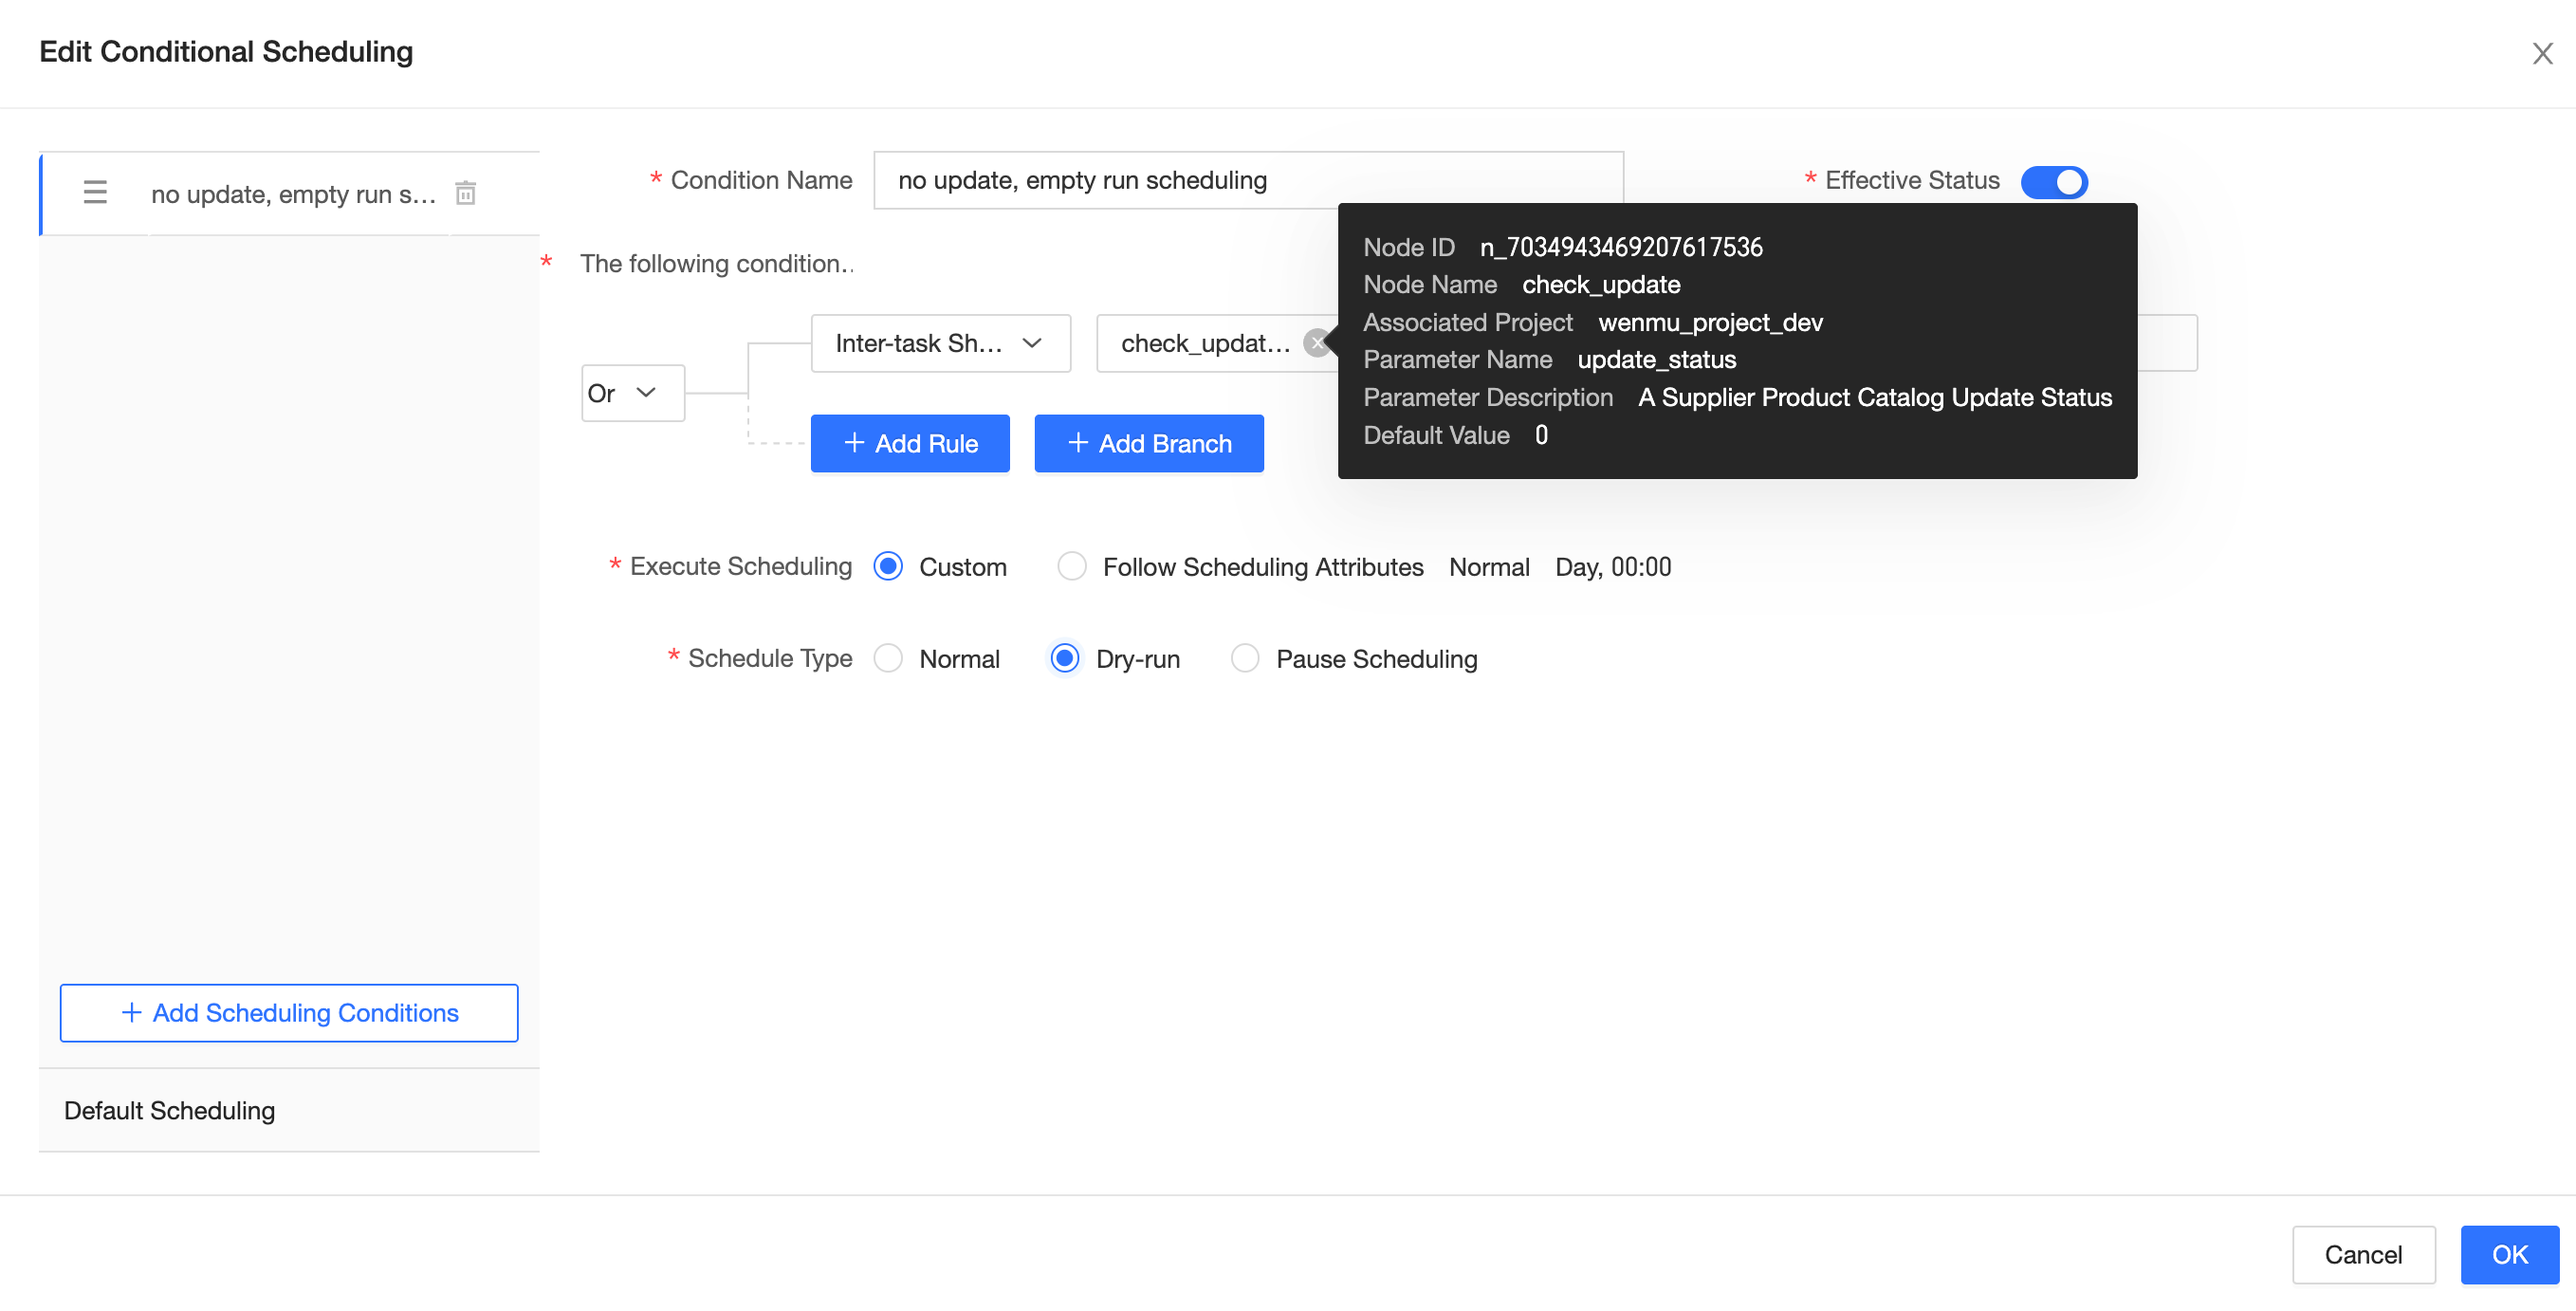Toggle the Effective Status switch

click(x=2053, y=182)
